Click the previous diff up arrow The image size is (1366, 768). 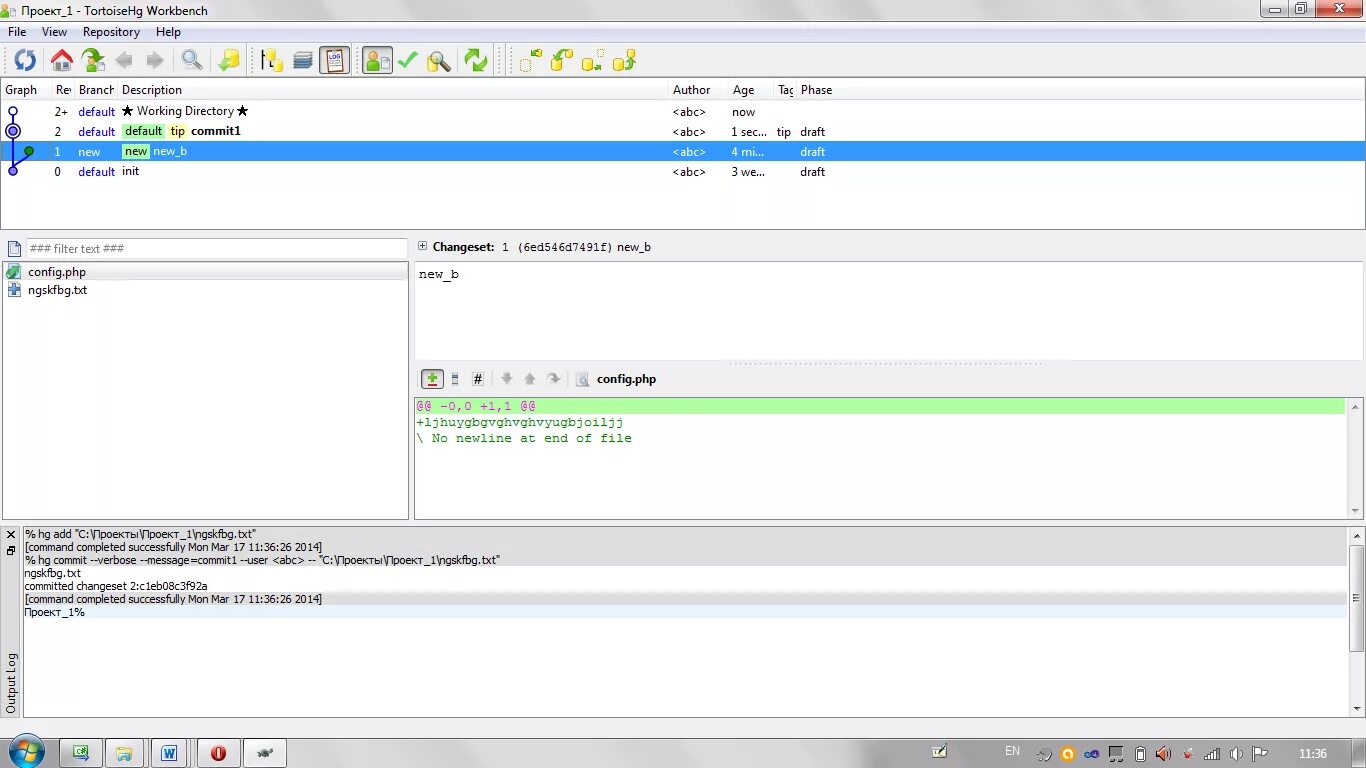click(x=530, y=379)
